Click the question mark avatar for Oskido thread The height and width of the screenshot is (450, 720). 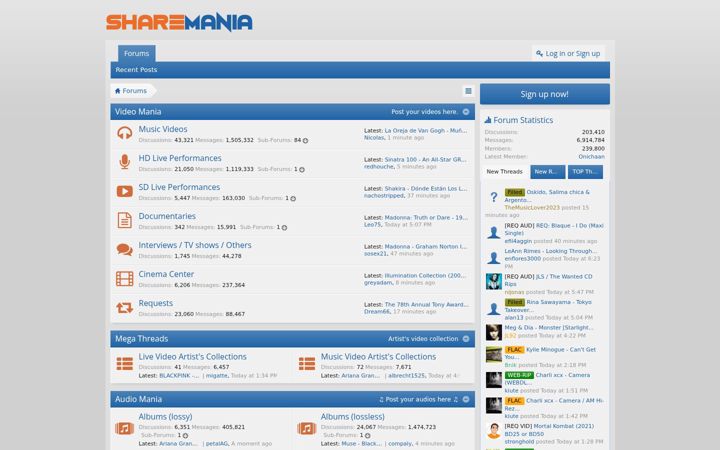click(494, 197)
